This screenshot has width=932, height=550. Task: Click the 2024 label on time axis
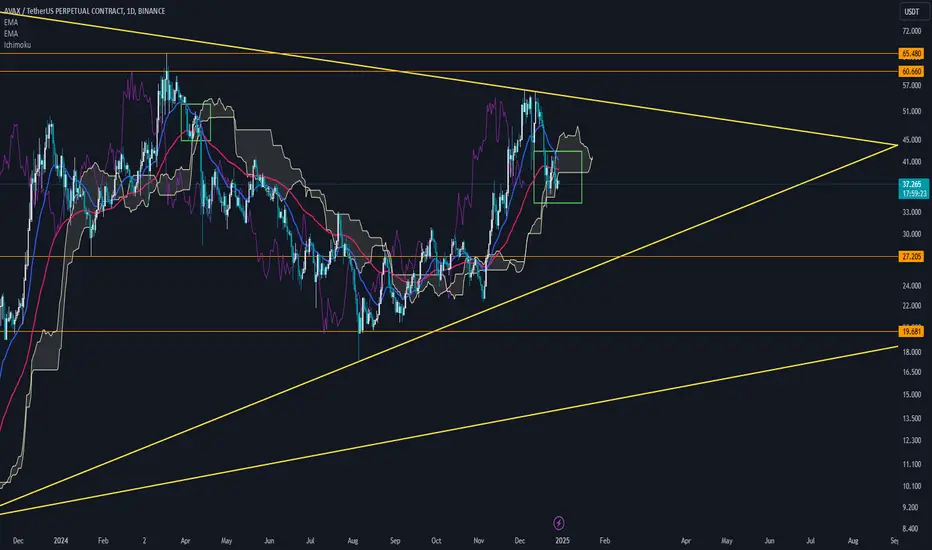[61, 541]
